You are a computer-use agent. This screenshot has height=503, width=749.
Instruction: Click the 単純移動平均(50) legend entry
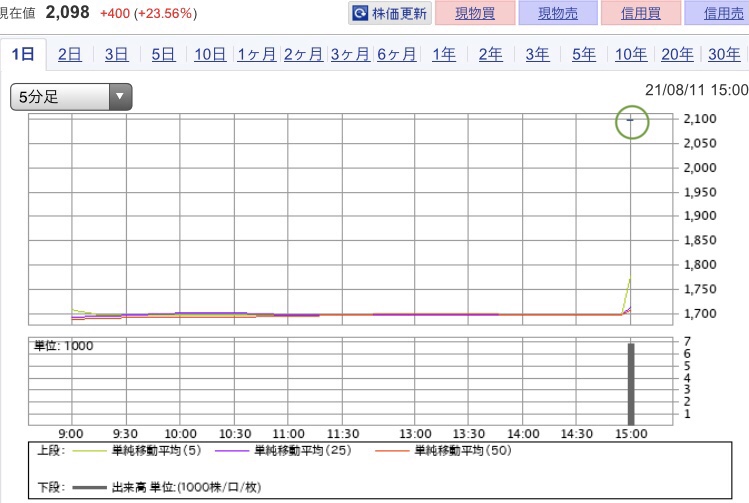[x=463, y=450]
